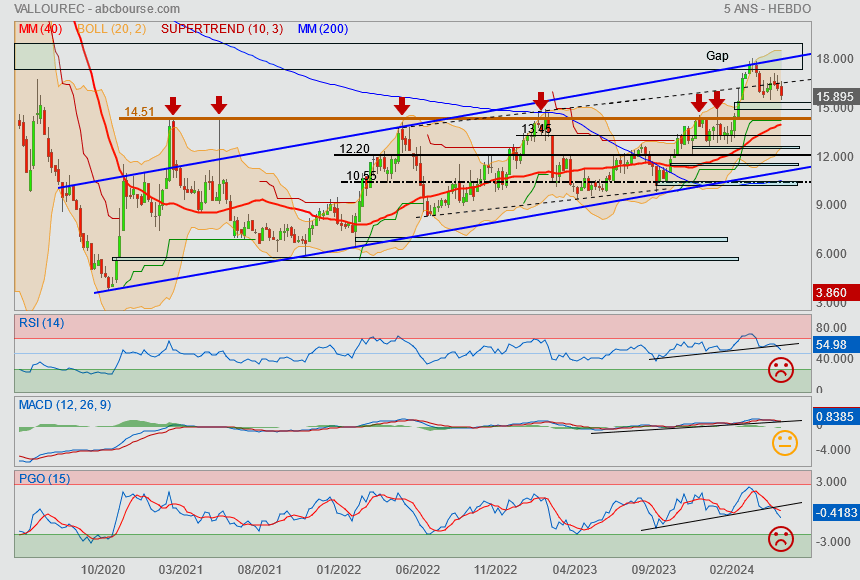The height and width of the screenshot is (580, 860).
Task: Click the 06/2022 date label
Action: coord(417,570)
